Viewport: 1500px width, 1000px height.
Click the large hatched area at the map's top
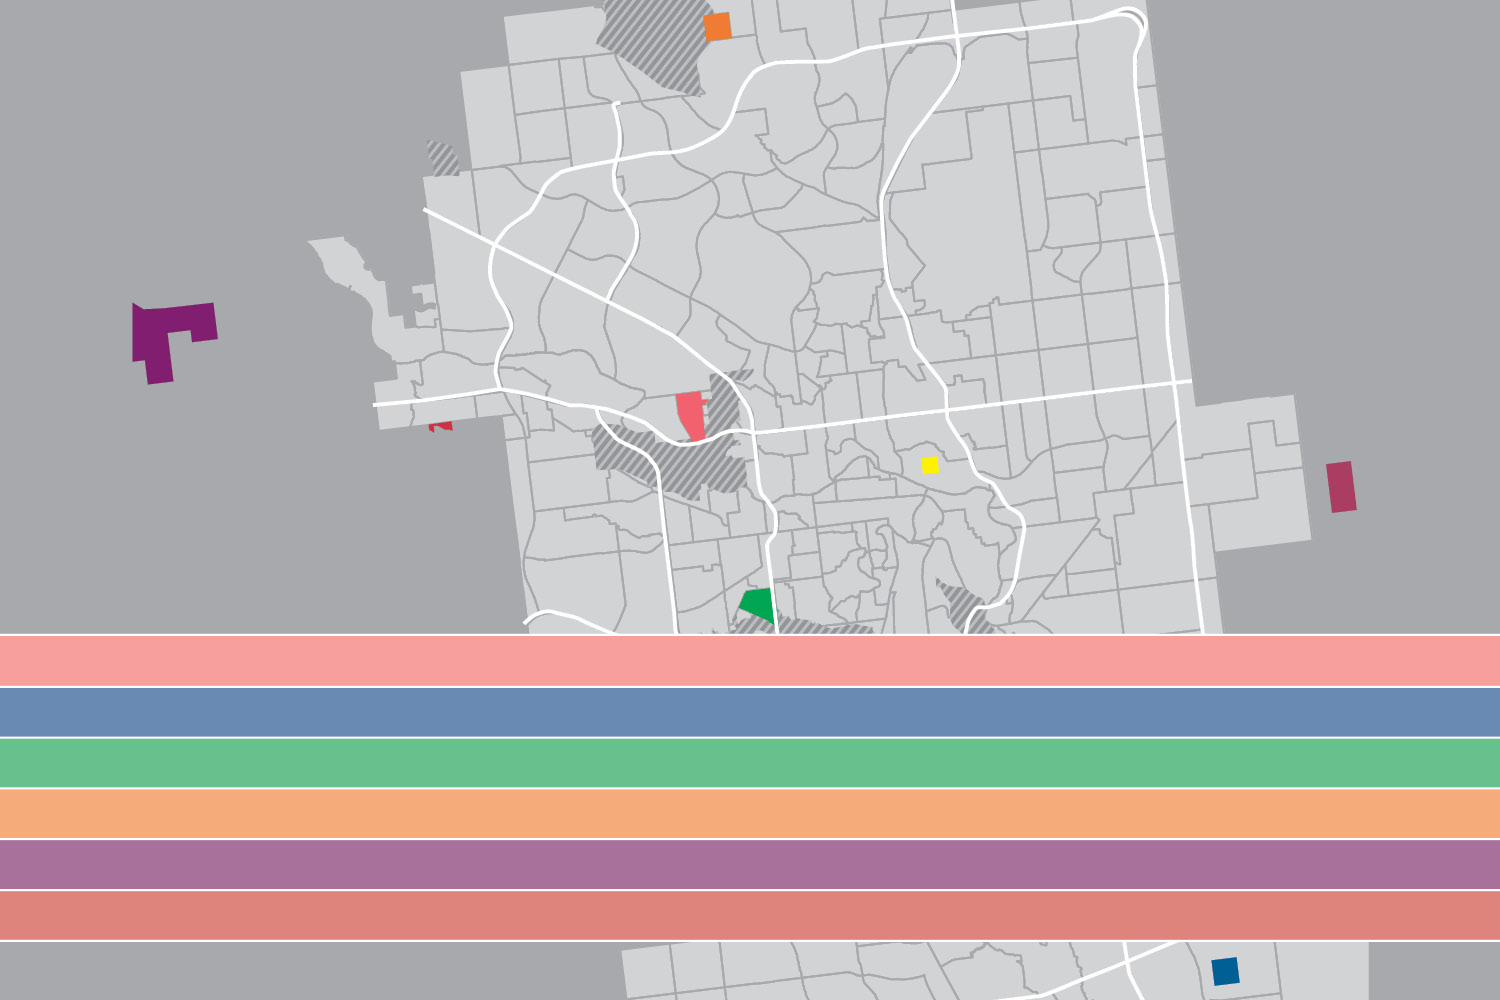(x=655, y=45)
